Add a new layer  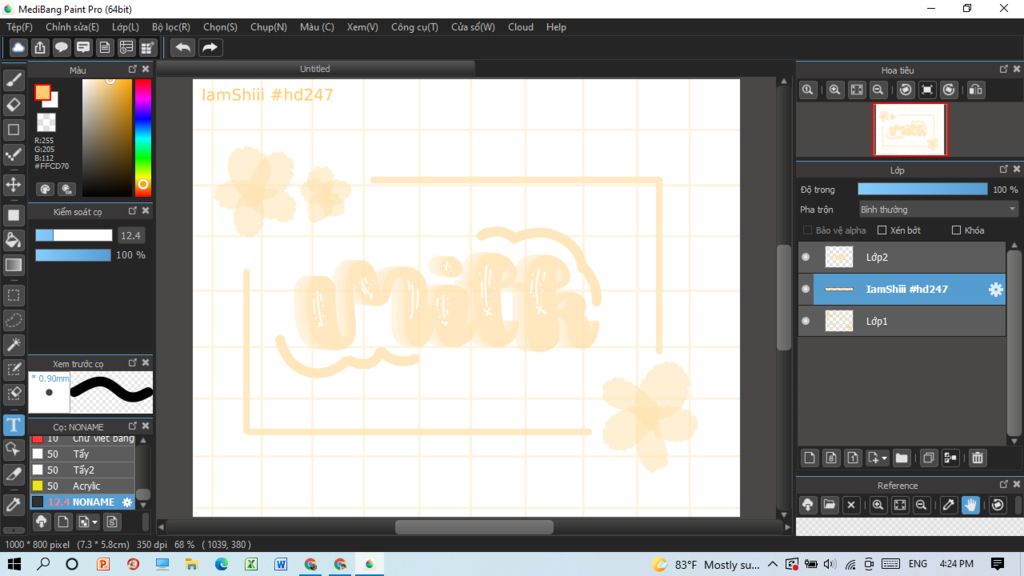pyautogui.click(x=810, y=458)
